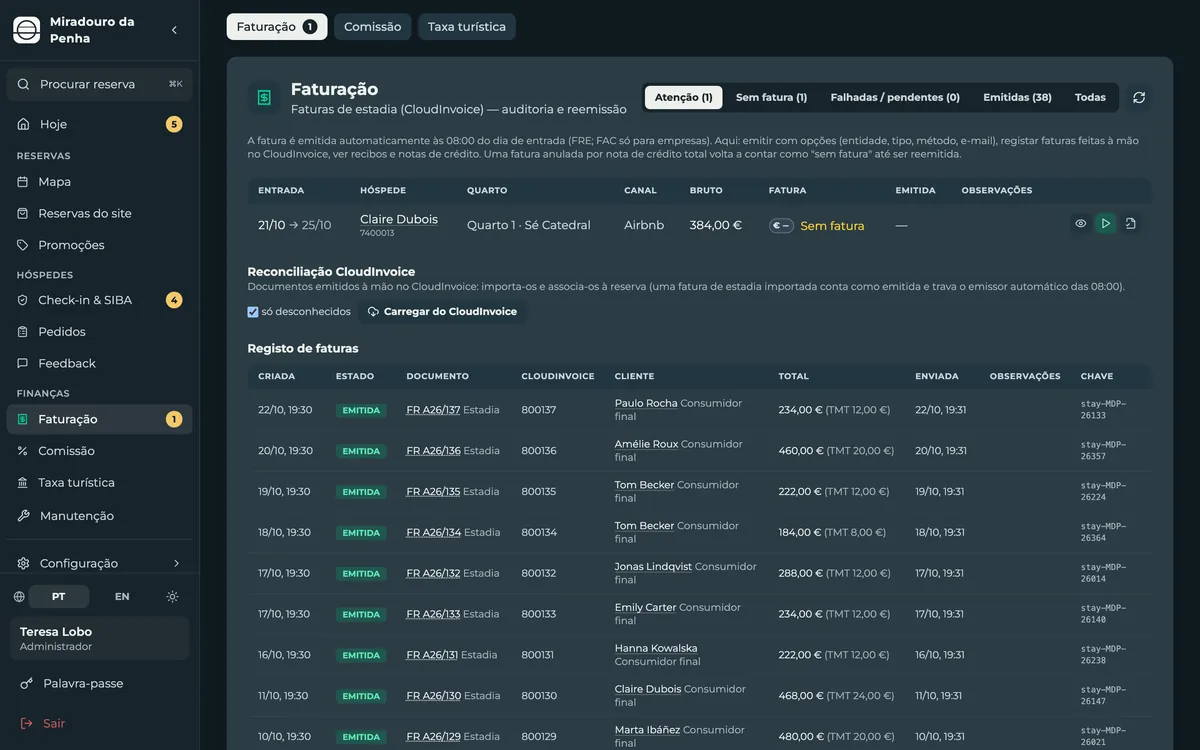Open client Jonas Lindqvist link
The image size is (1200, 750).
tap(653, 566)
